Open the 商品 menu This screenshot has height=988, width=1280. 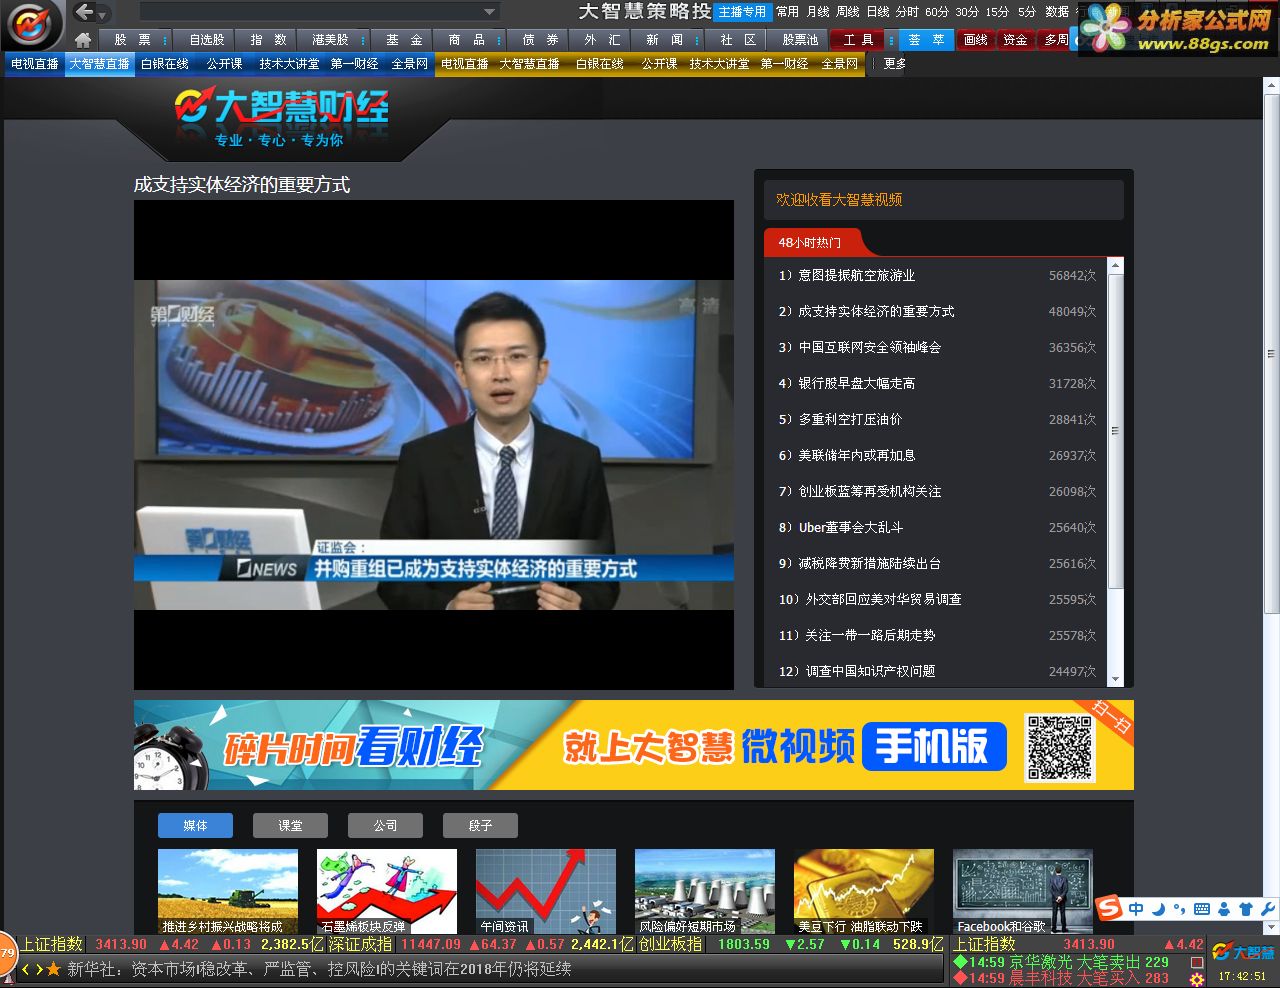(x=466, y=40)
